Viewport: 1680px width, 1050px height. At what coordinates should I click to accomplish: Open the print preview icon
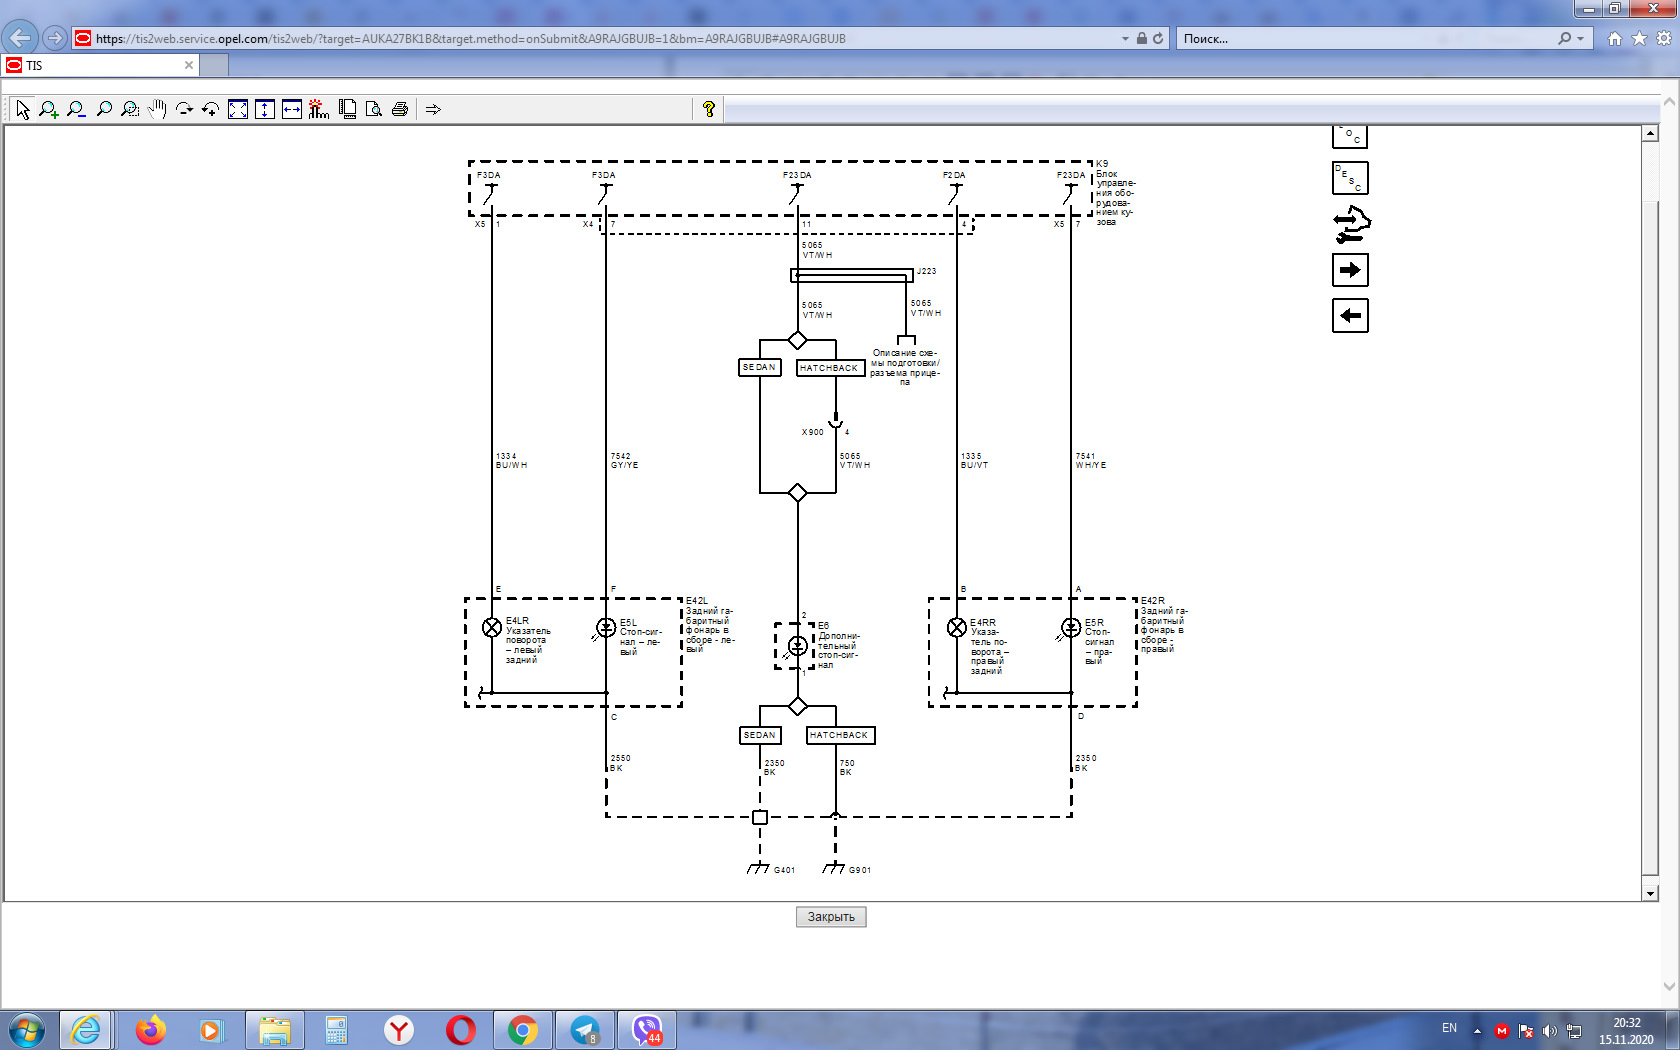pyautogui.click(x=373, y=109)
